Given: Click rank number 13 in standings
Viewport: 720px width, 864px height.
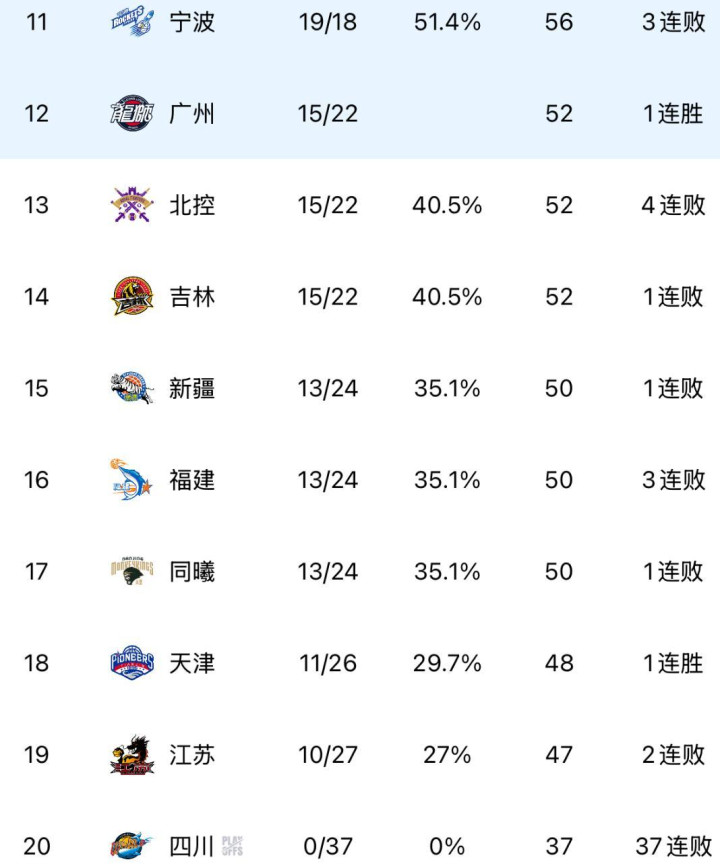Looking at the screenshot, I should click(x=36, y=205).
